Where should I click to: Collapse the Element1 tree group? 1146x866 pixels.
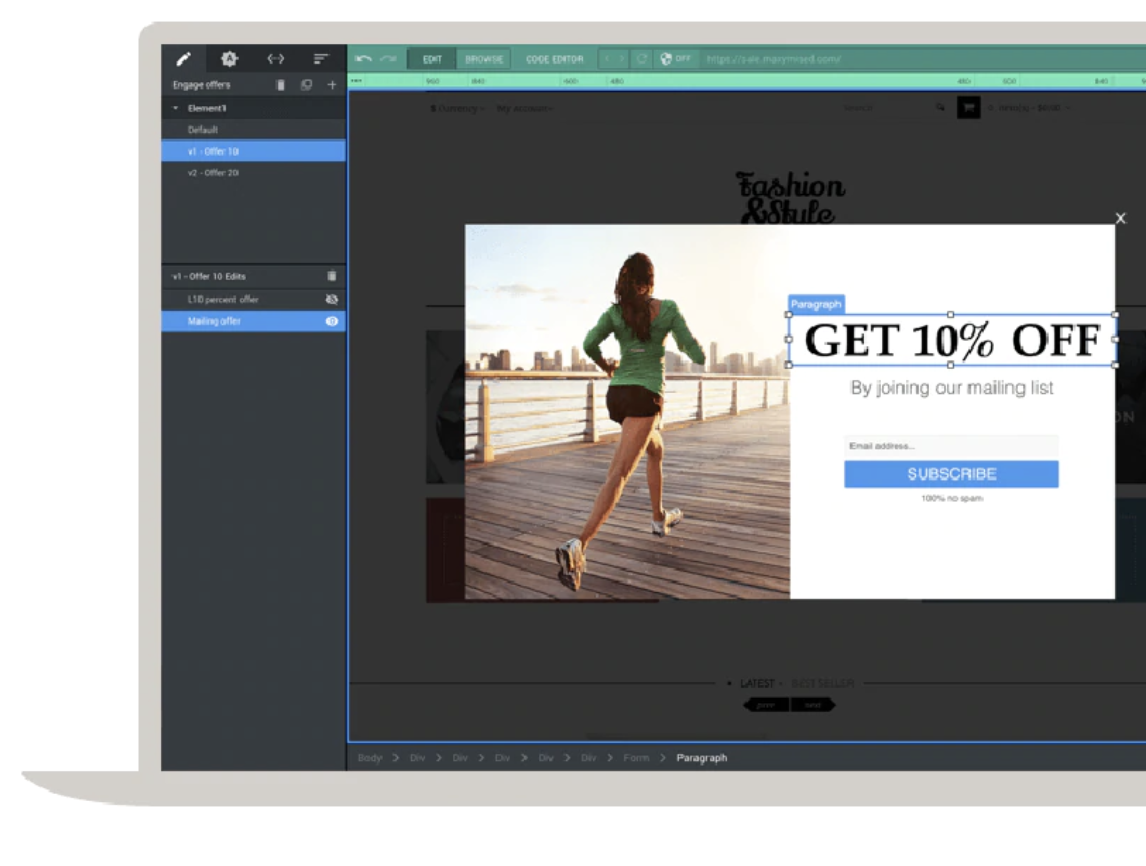175,108
